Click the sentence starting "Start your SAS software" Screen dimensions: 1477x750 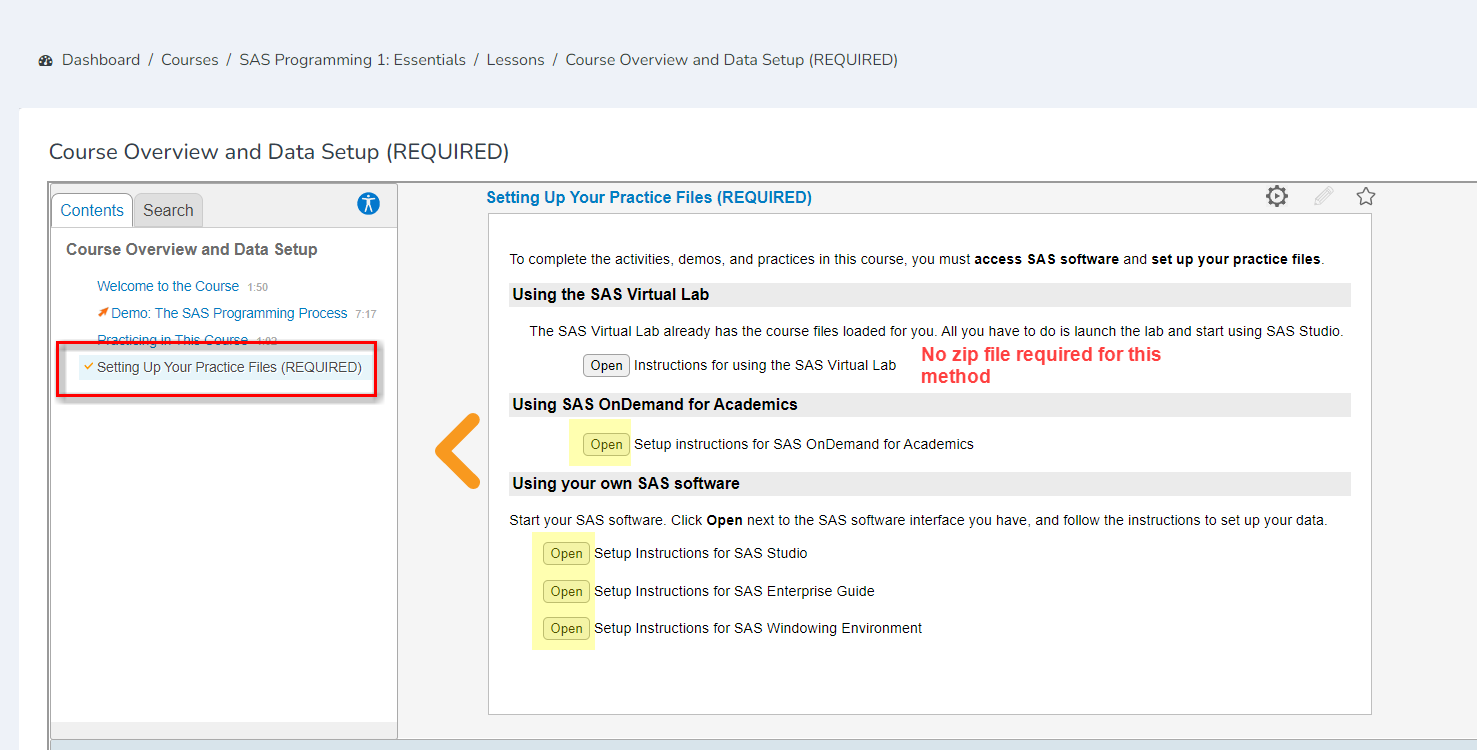point(918,520)
